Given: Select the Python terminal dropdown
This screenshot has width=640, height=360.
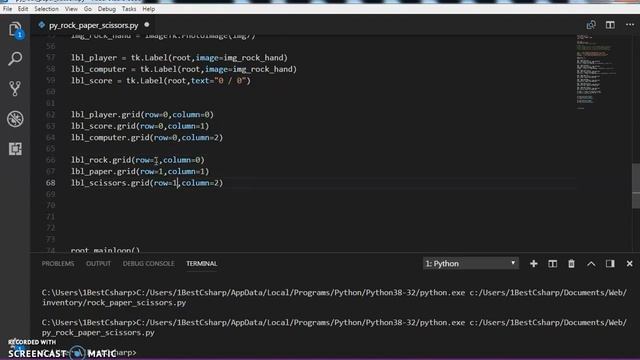Looking at the screenshot, I should (471, 264).
